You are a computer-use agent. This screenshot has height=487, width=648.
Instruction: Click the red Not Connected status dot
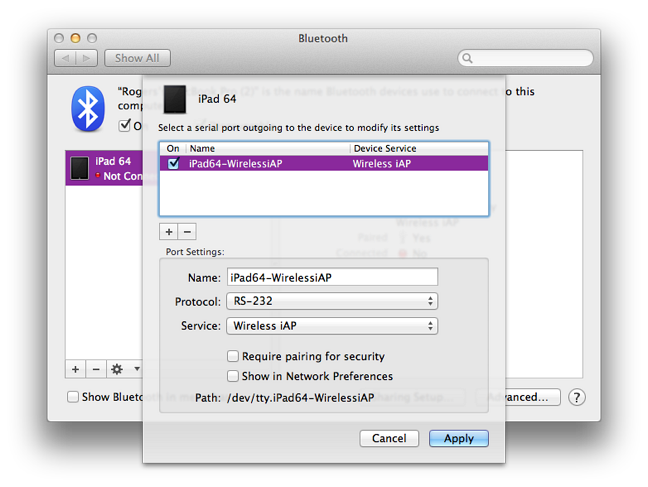click(x=98, y=176)
